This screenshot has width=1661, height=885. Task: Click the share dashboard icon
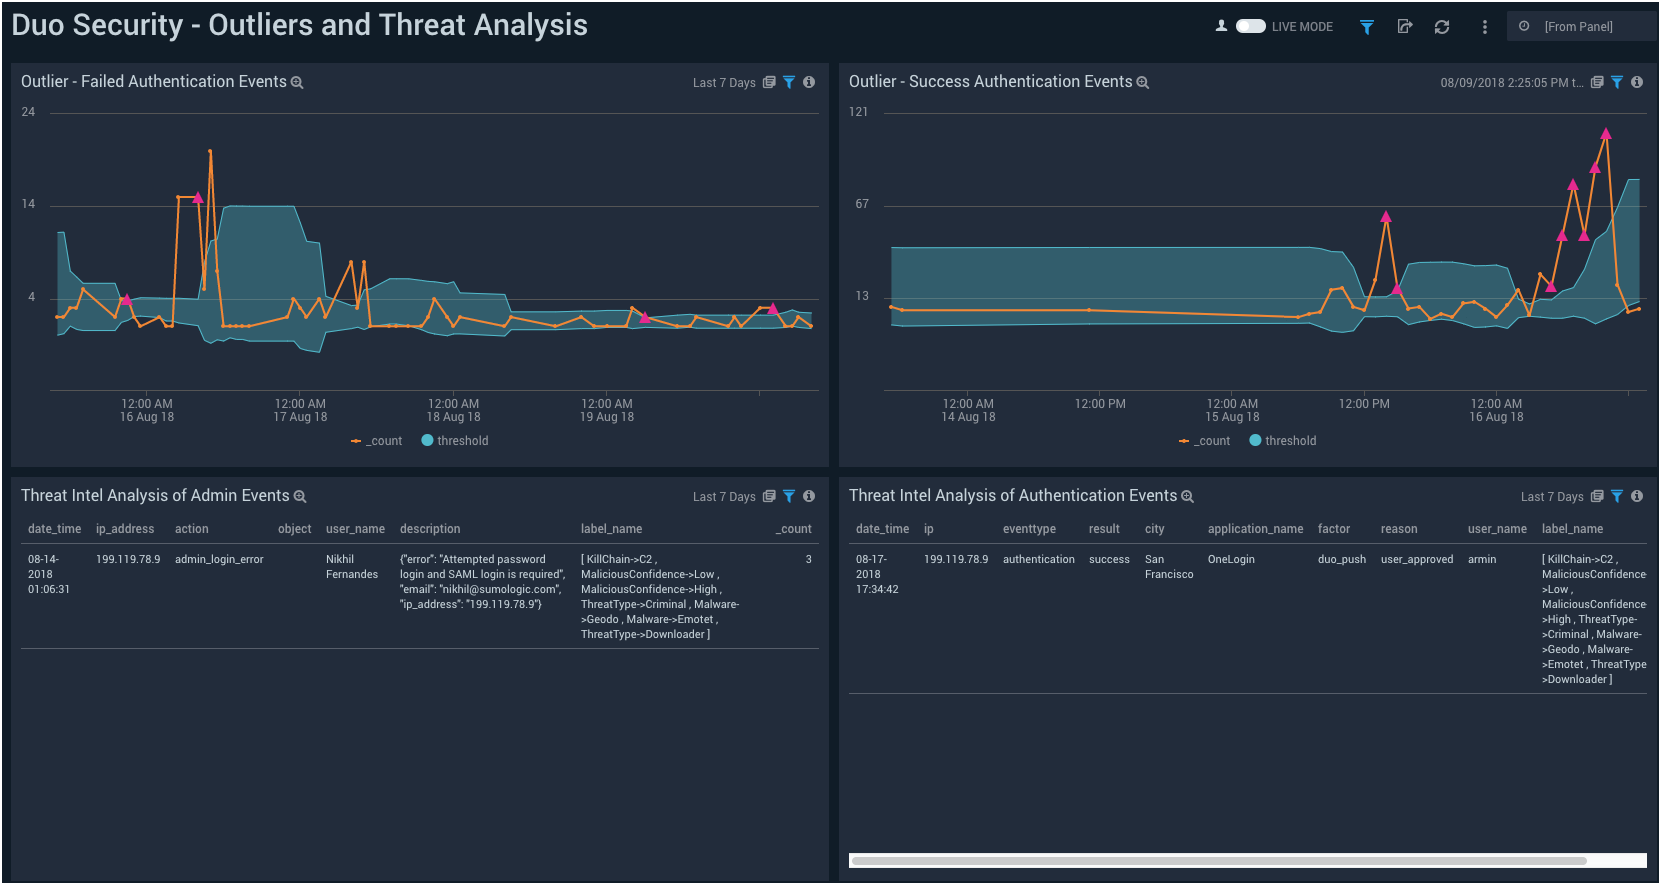point(1404,27)
